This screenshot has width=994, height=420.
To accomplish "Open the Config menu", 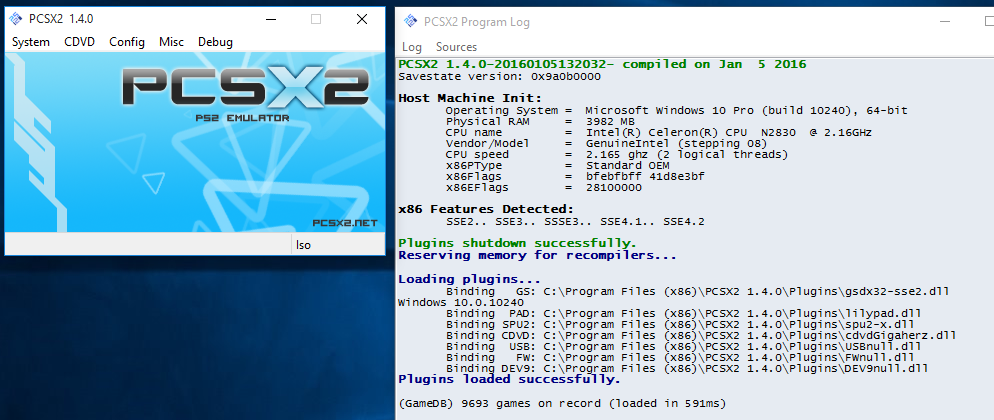I will tap(127, 42).
